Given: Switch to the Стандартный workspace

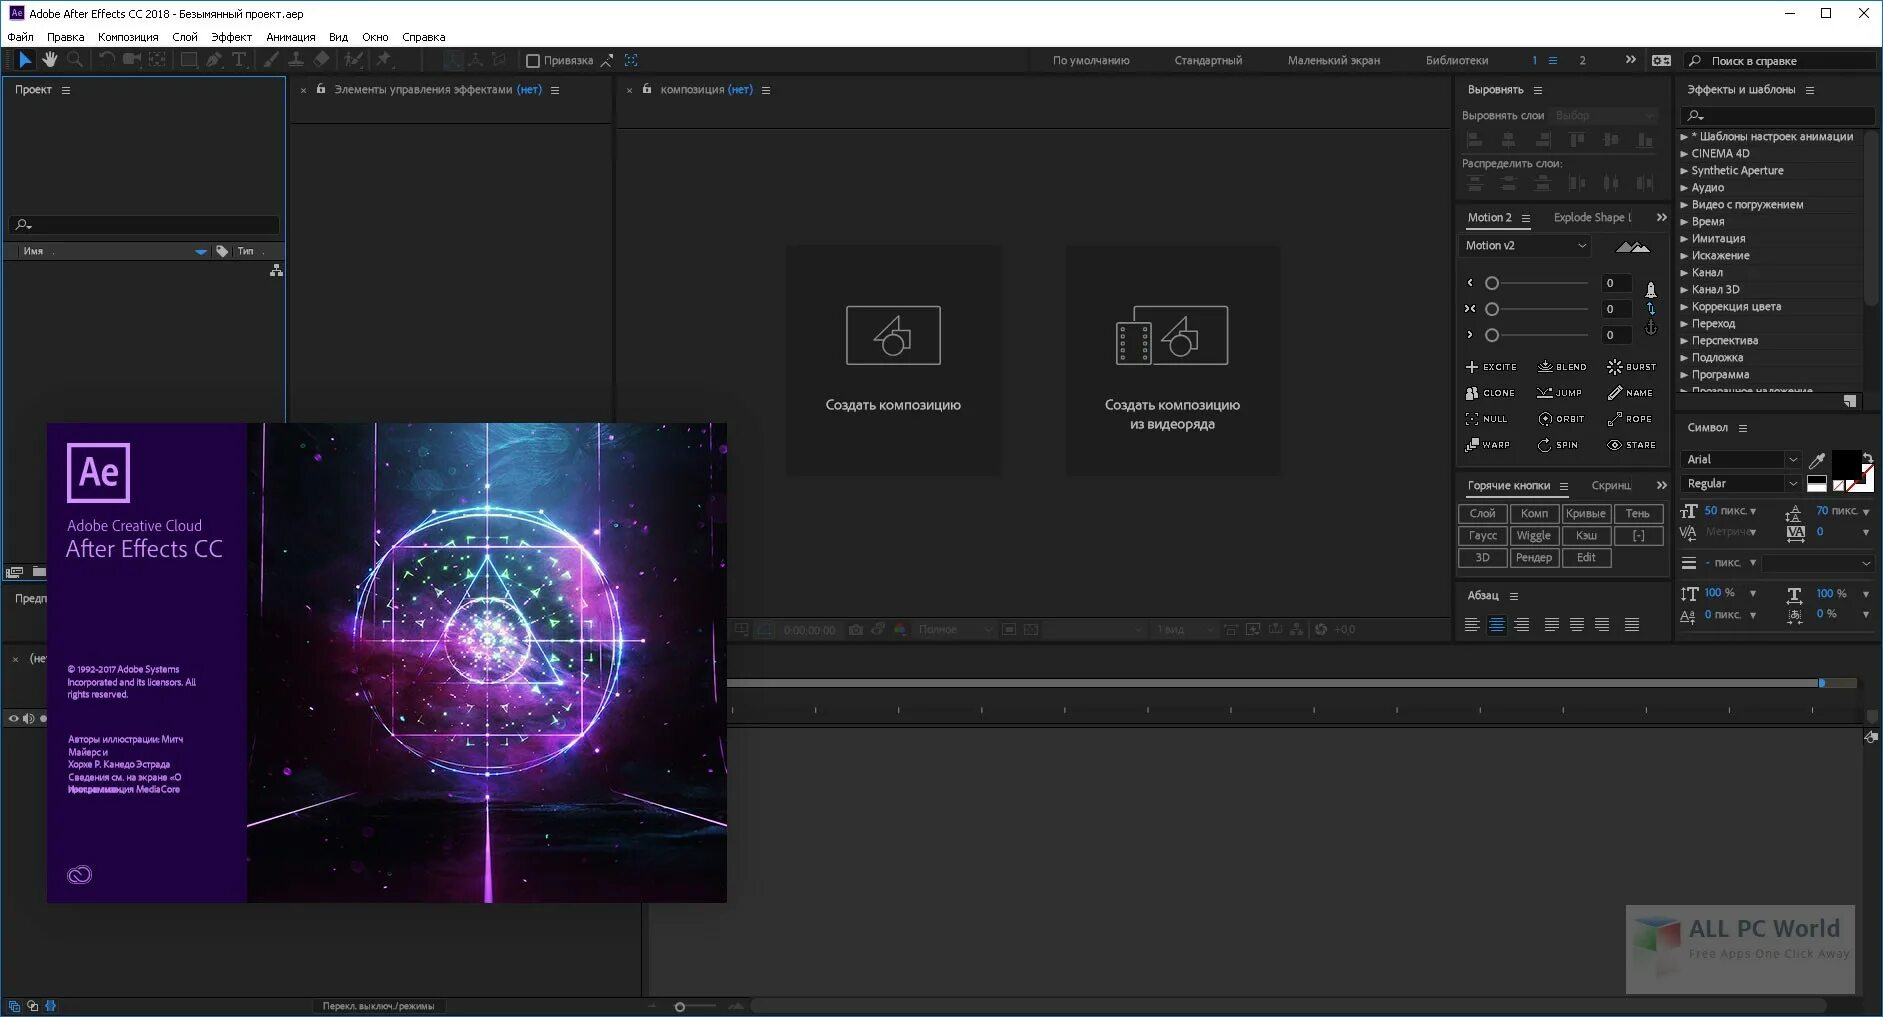Looking at the screenshot, I should tap(1208, 61).
